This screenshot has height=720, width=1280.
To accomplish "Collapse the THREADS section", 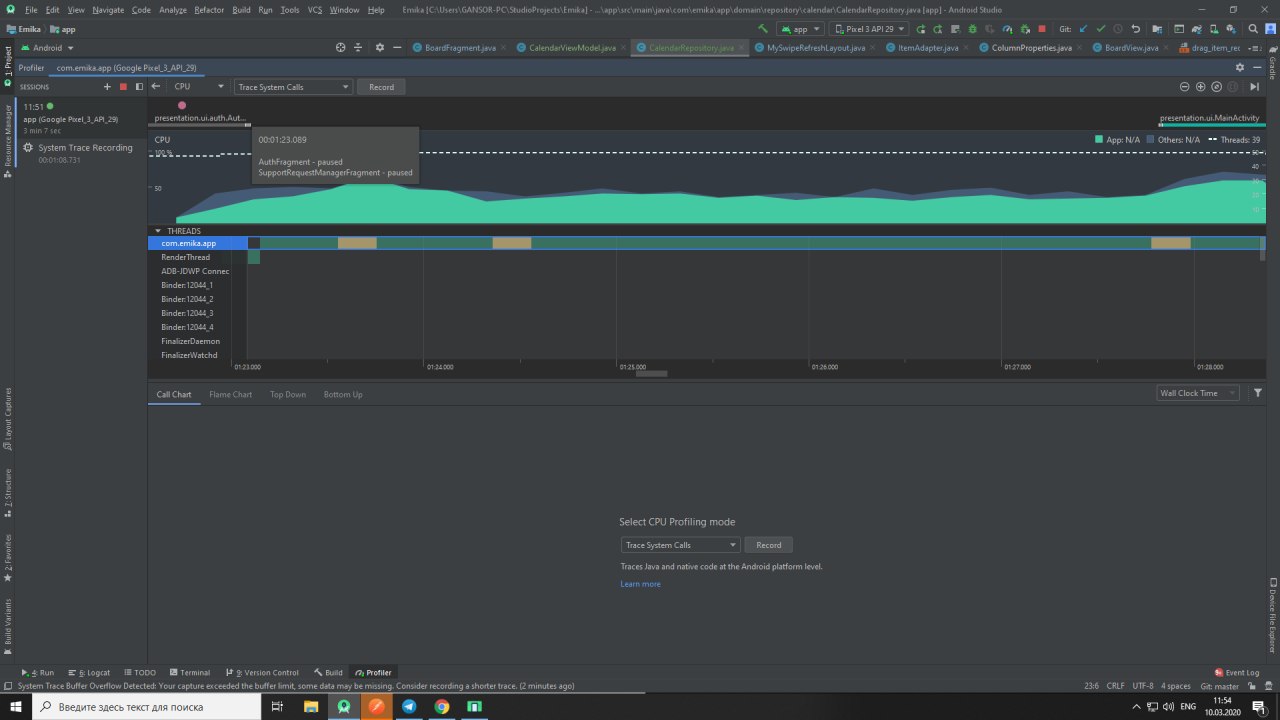I will click(158, 231).
